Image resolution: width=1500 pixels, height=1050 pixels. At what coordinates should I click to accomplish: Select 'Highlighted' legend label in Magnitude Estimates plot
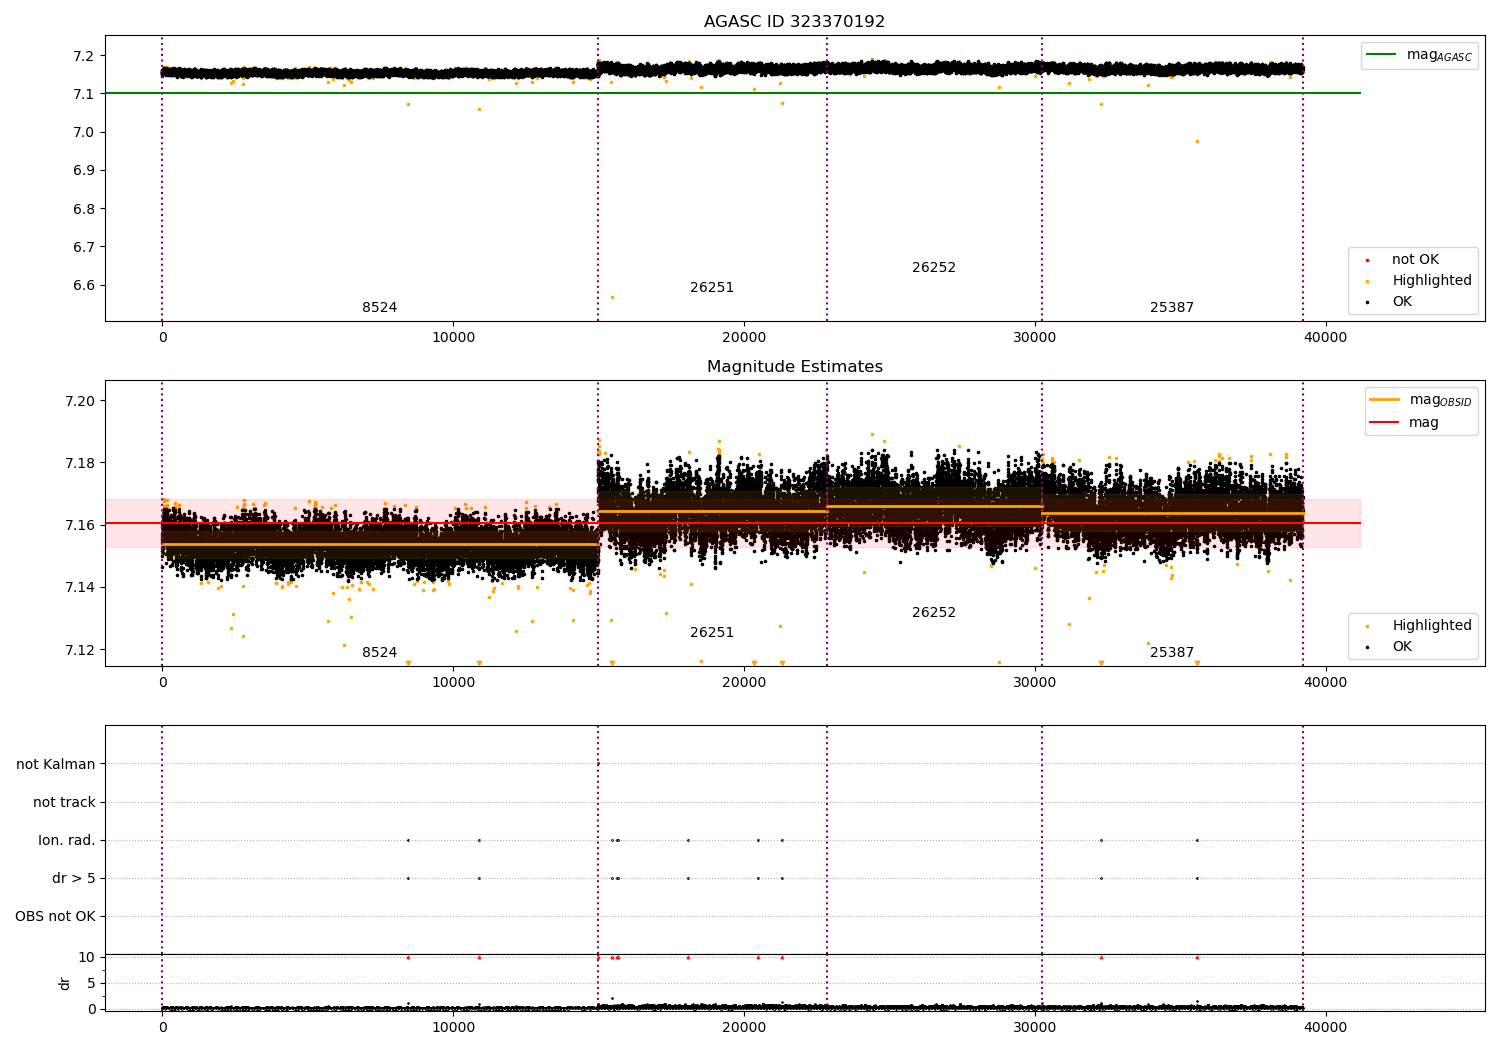click(x=1431, y=626)
